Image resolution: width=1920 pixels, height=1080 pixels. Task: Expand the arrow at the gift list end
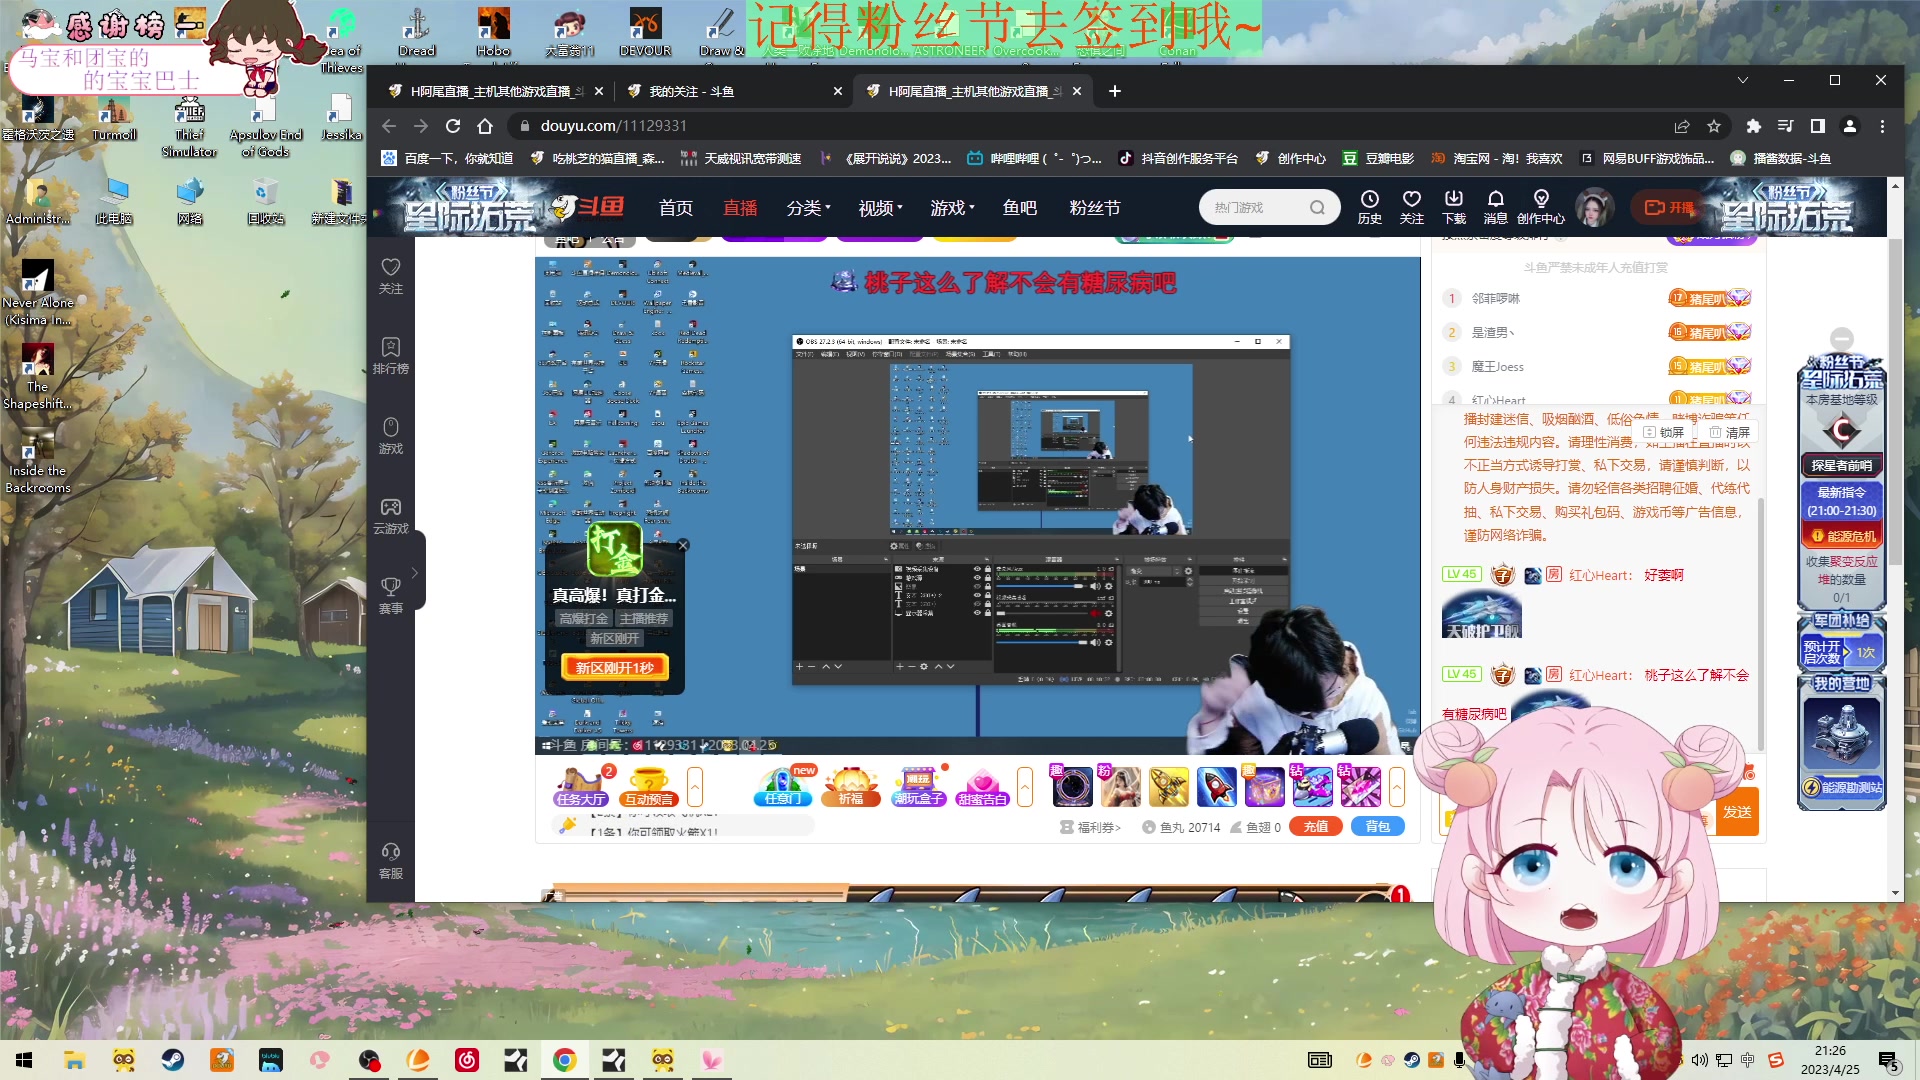click(1397, 787)
